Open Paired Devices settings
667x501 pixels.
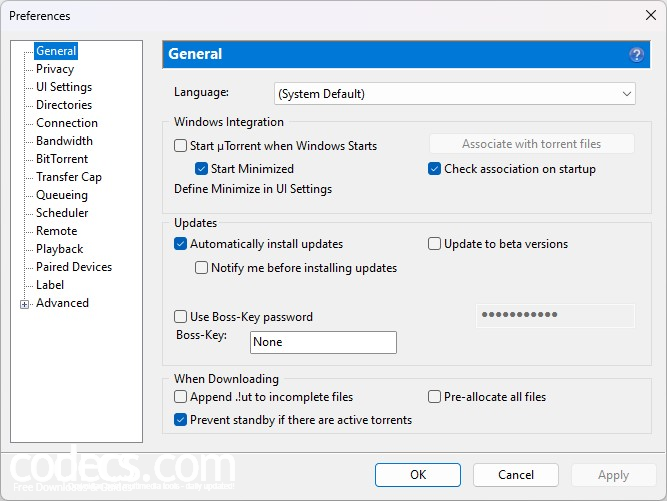pyautogui.click(x=74, y=267)
